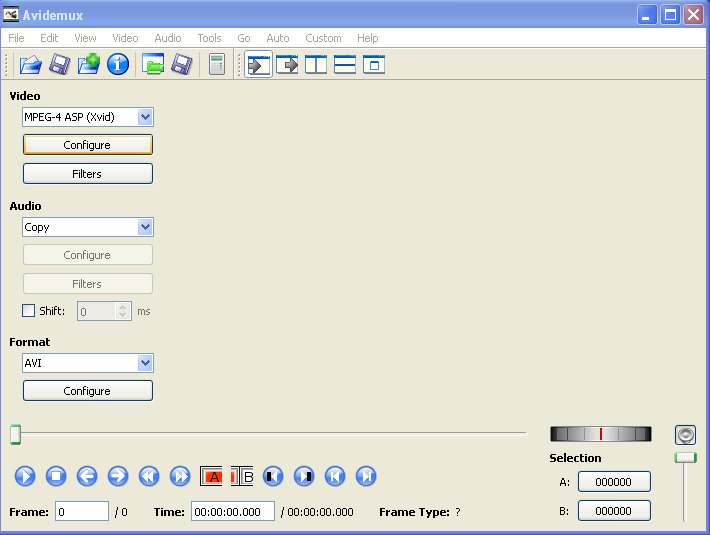Open the Tools menu

click(209, 38)
